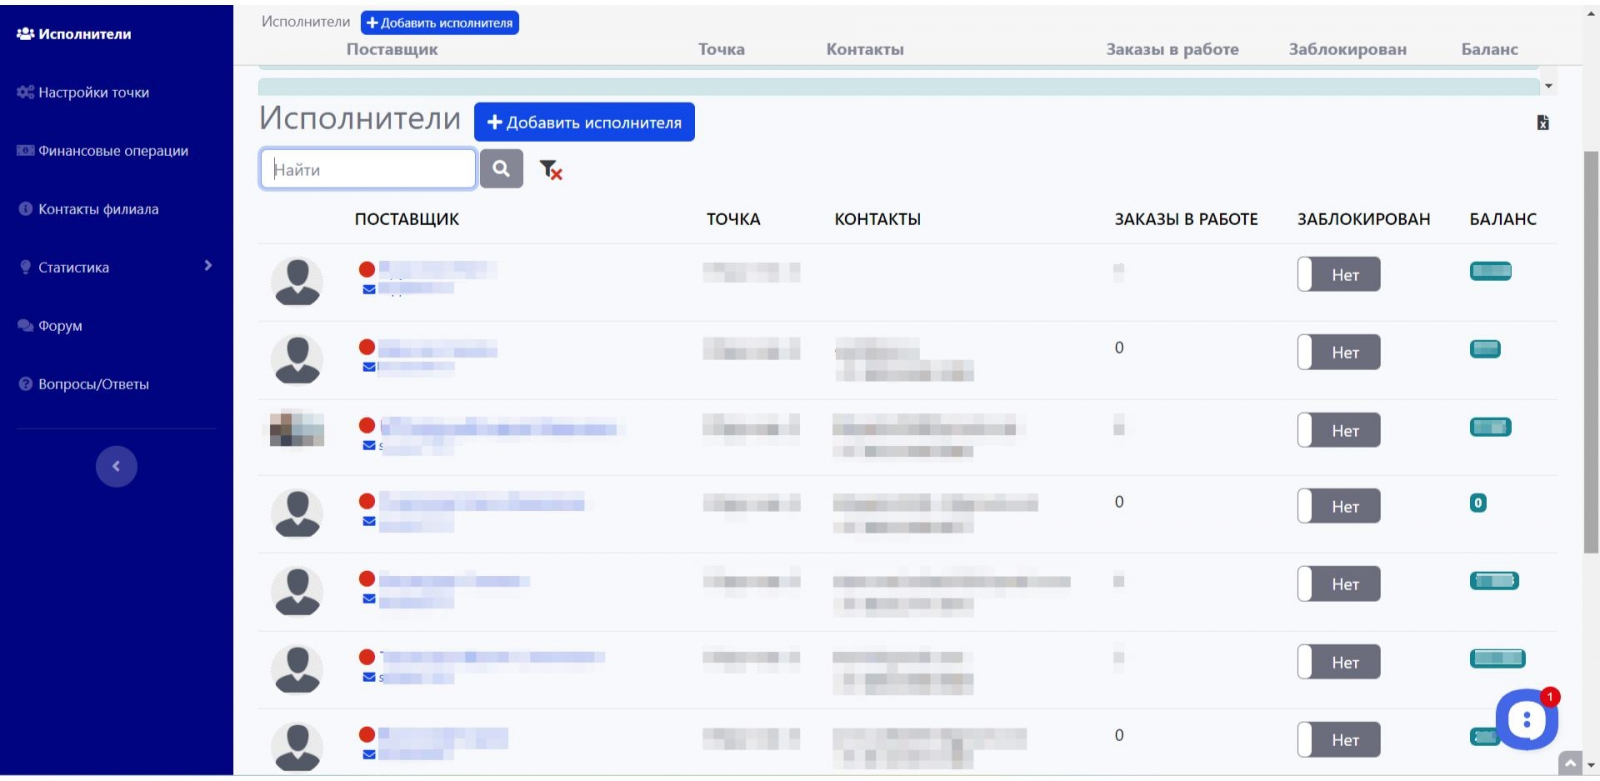Toggle the Заблокирован switch in the fifth row

click(1339, 584)
